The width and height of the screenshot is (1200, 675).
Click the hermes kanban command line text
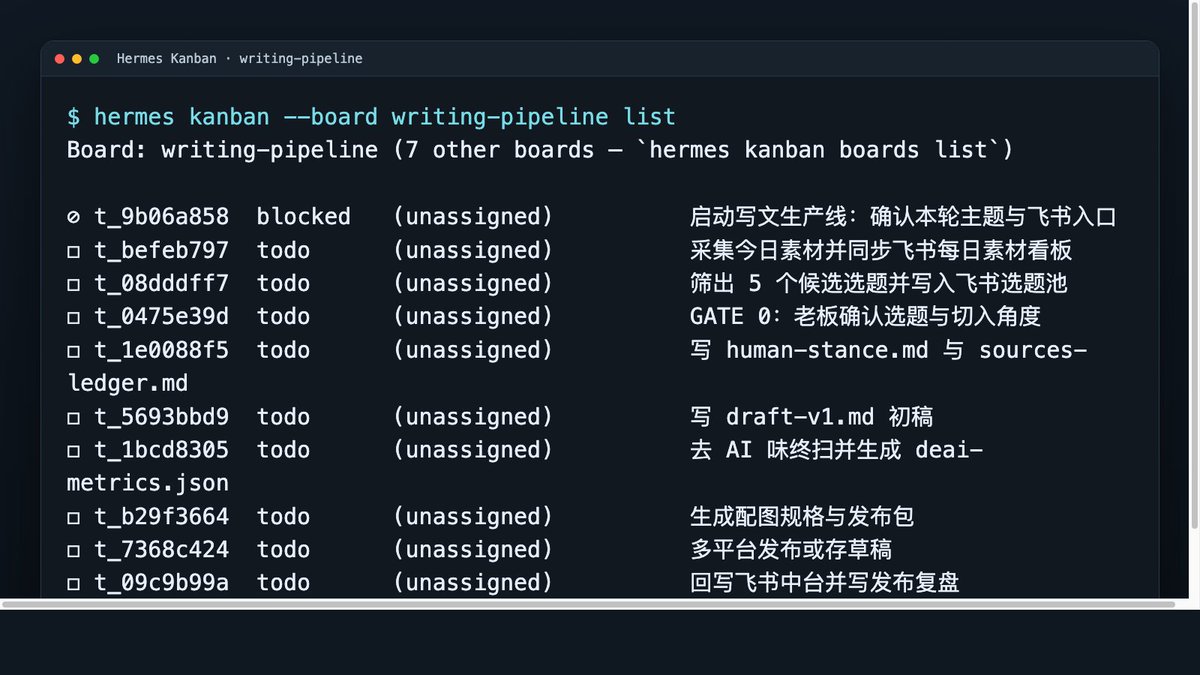[x=371, y=117]
